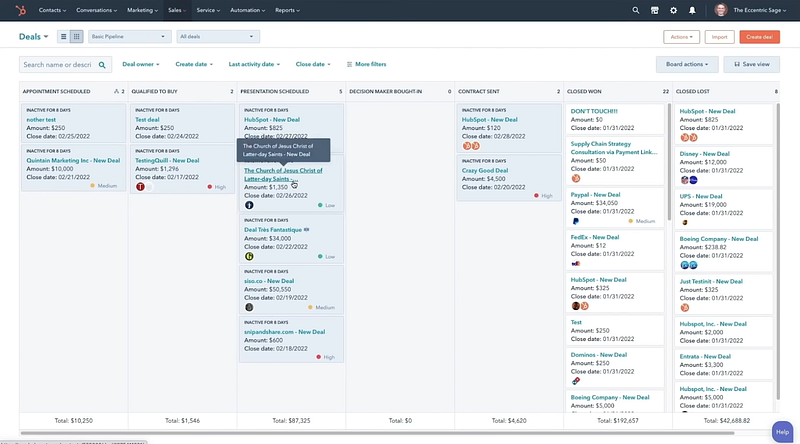Open the Board actions dropdown

pyautogui.click(x=687, y=64)
